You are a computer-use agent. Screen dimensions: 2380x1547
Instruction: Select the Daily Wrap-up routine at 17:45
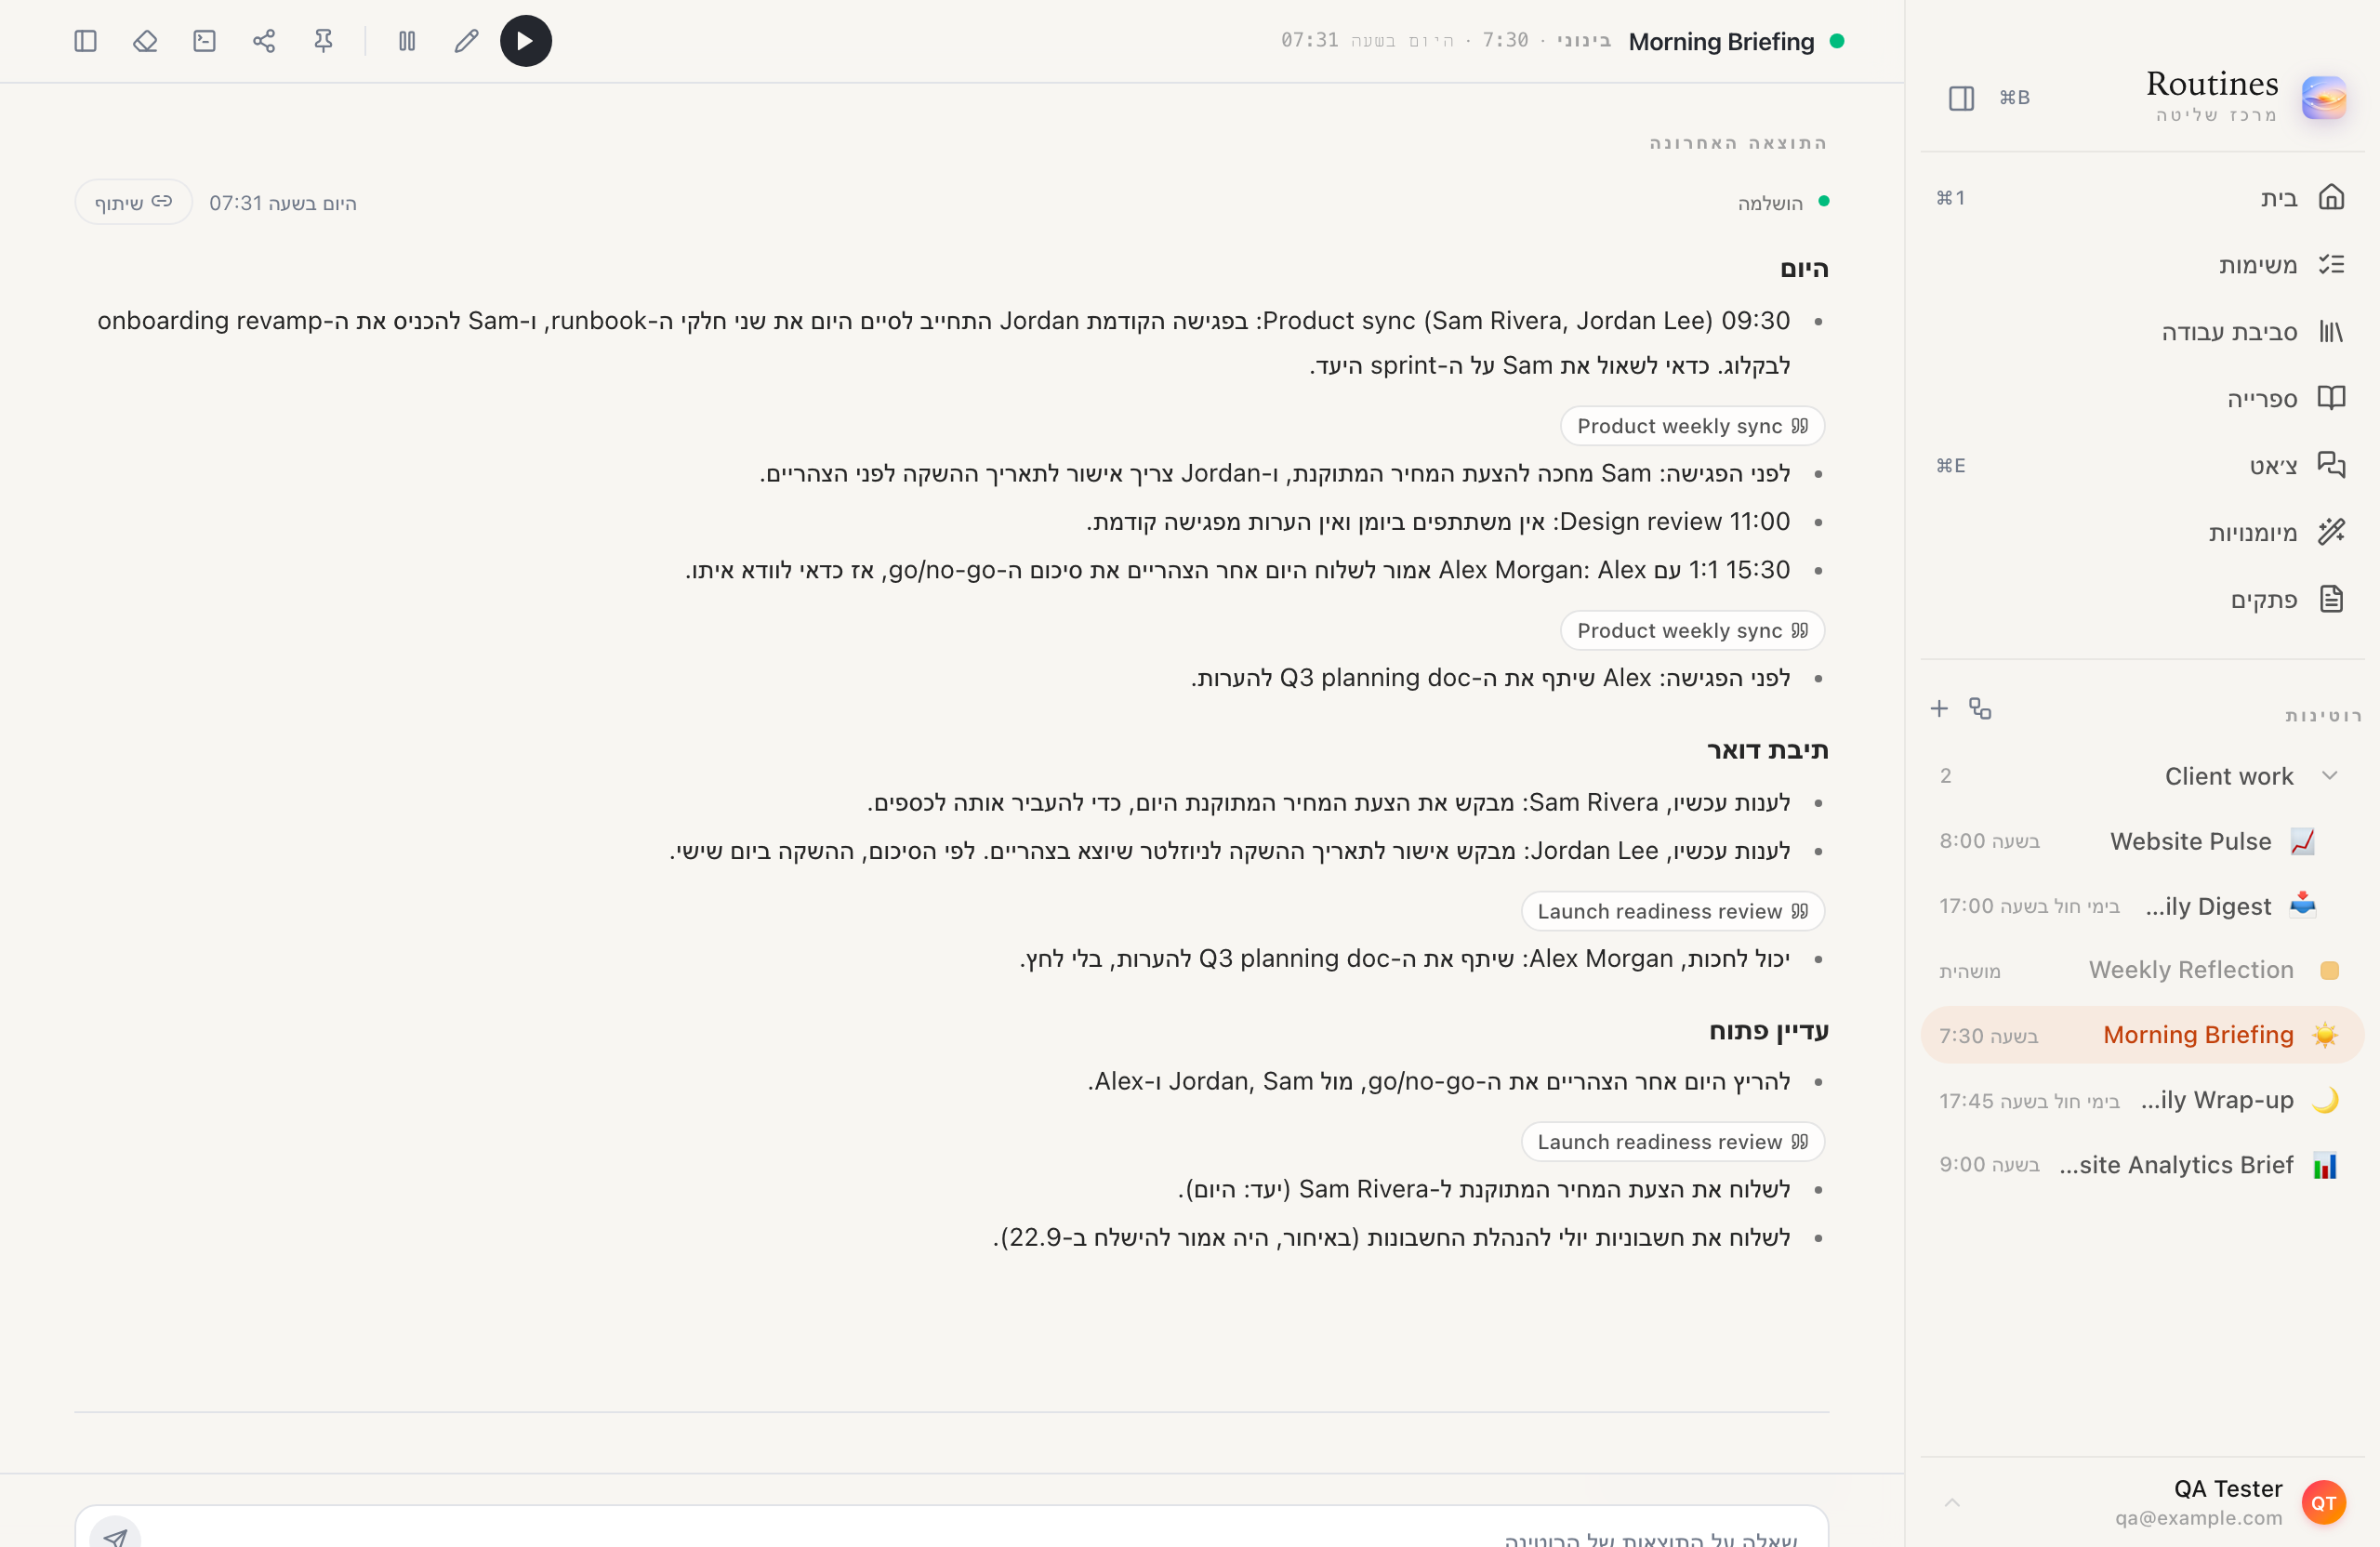[x=2142, y=1100]
